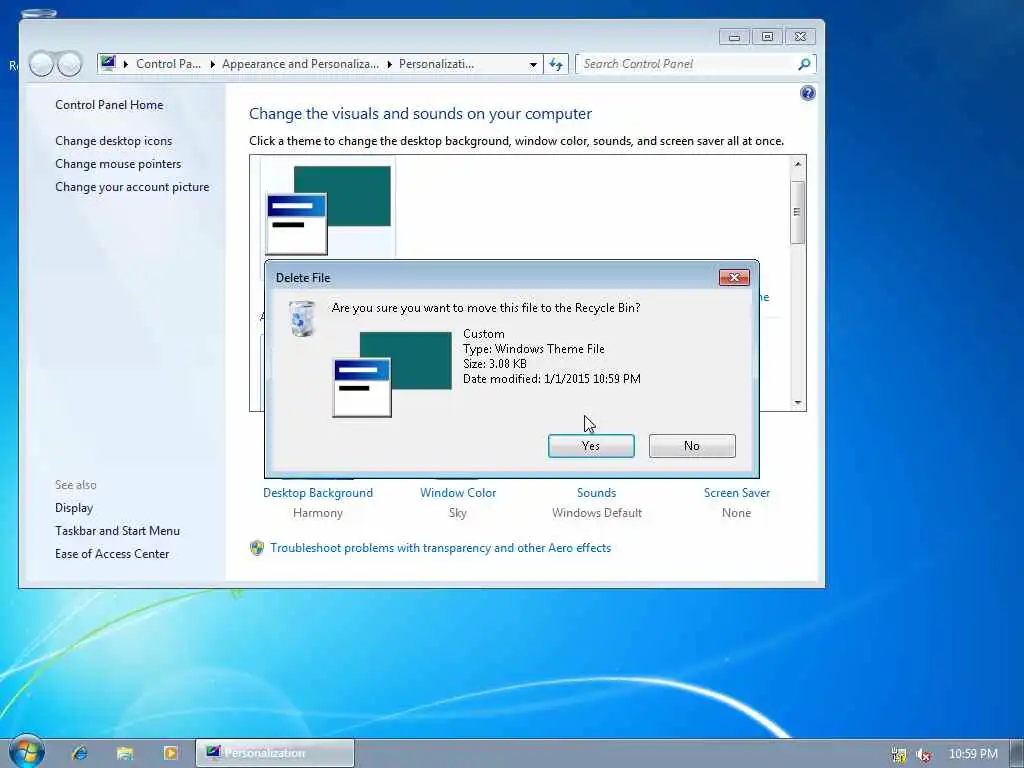Click the search magnifier icon
Image resolution: width=1024 pixels, height=768 pixels.
click(x=805, y=64)
